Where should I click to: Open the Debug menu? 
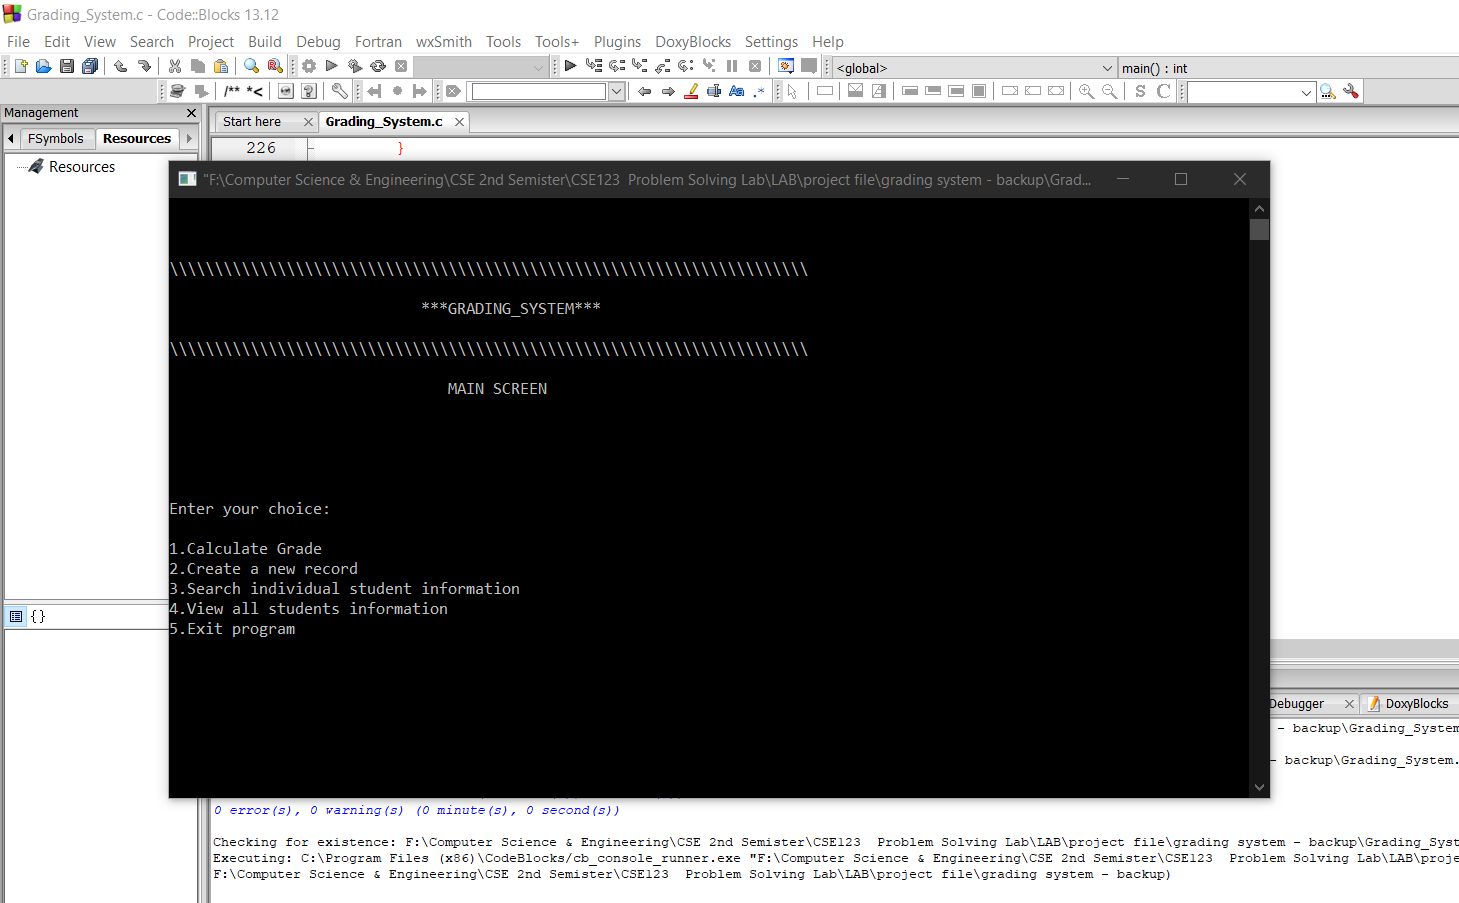click(x=318, y=41)
